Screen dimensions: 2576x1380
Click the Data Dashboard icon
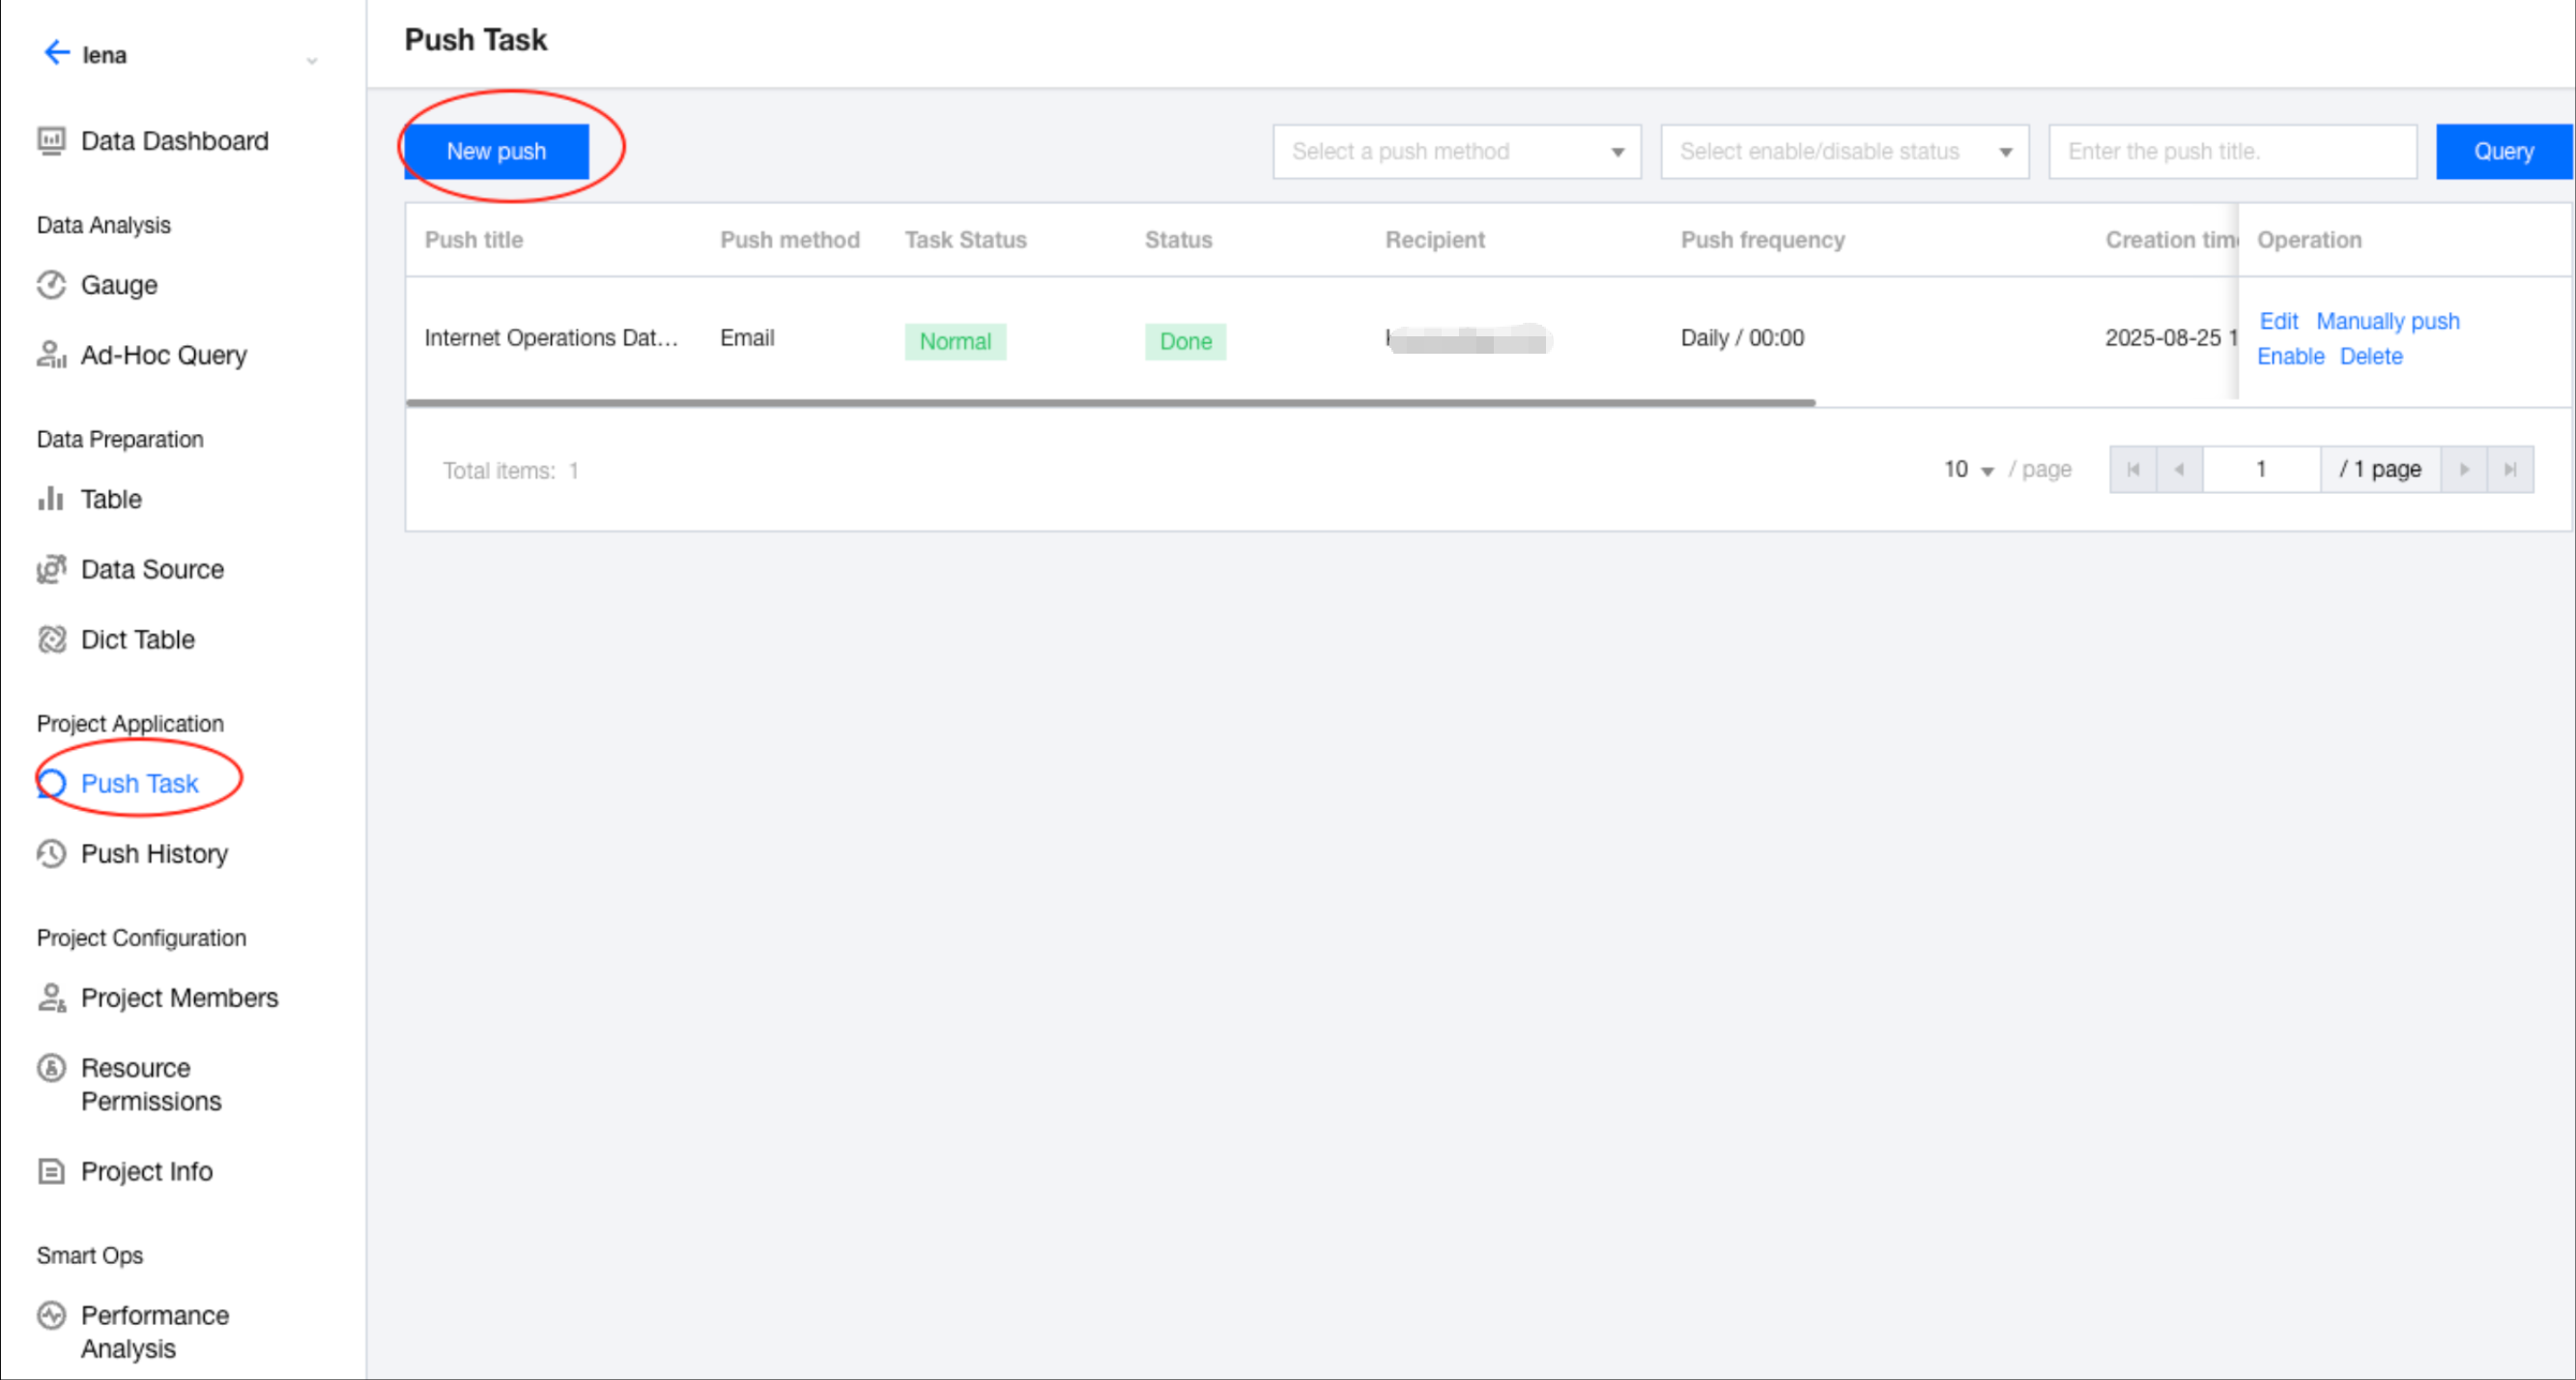pos(51,141)
